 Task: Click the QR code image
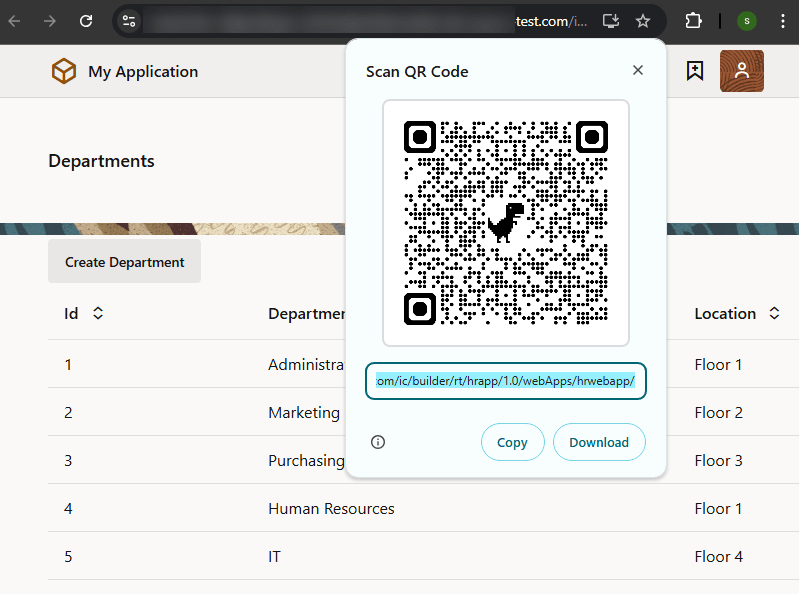tap(506, 223)
